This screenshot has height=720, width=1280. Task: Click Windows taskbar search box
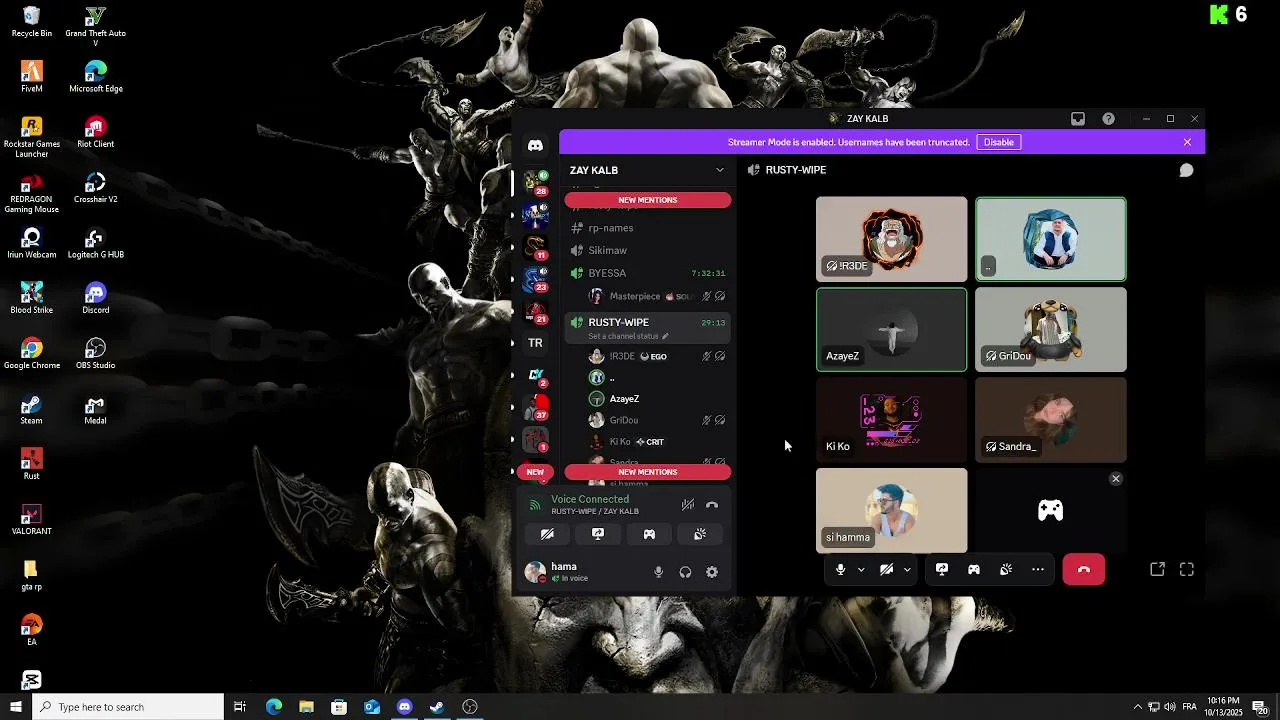click(x=128, y=707)
